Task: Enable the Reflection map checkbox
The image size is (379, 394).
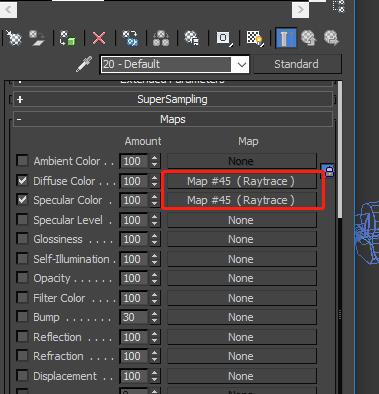Action: [22, 337]
